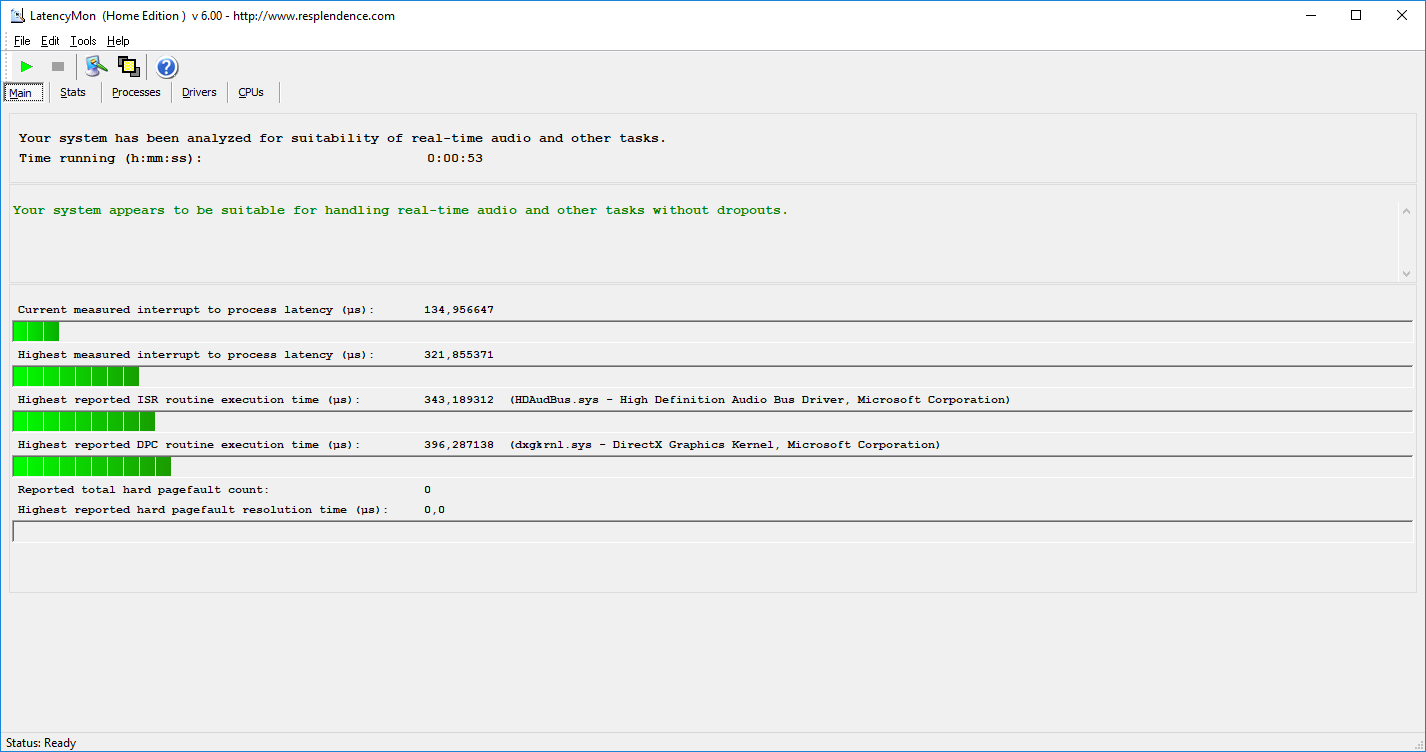
Task: Open the Help menu
Action: tap(118, 41)
